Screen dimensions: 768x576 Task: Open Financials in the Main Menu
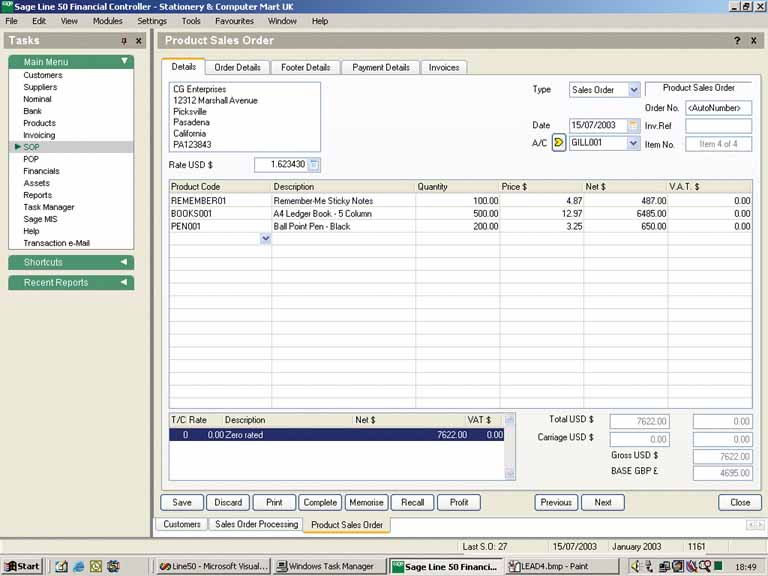pyautogui.click(x=41, y=171)
